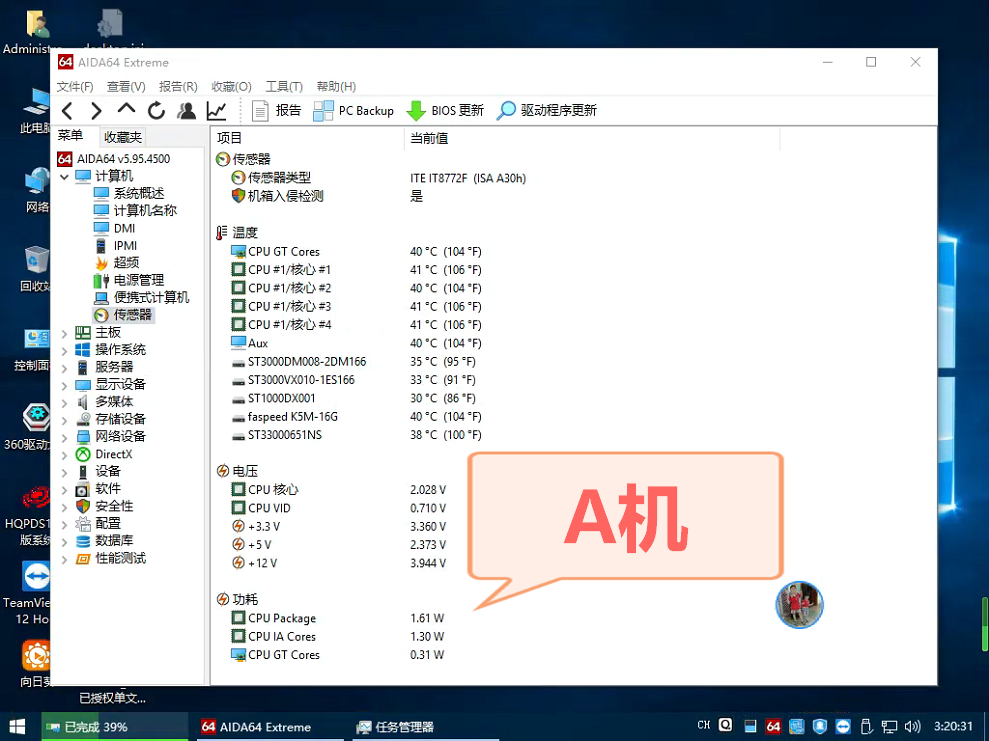Viewport: 989px width, 741px height.
Task: Open the user profile toolbar icon
Action: click(x=186, y=111)
